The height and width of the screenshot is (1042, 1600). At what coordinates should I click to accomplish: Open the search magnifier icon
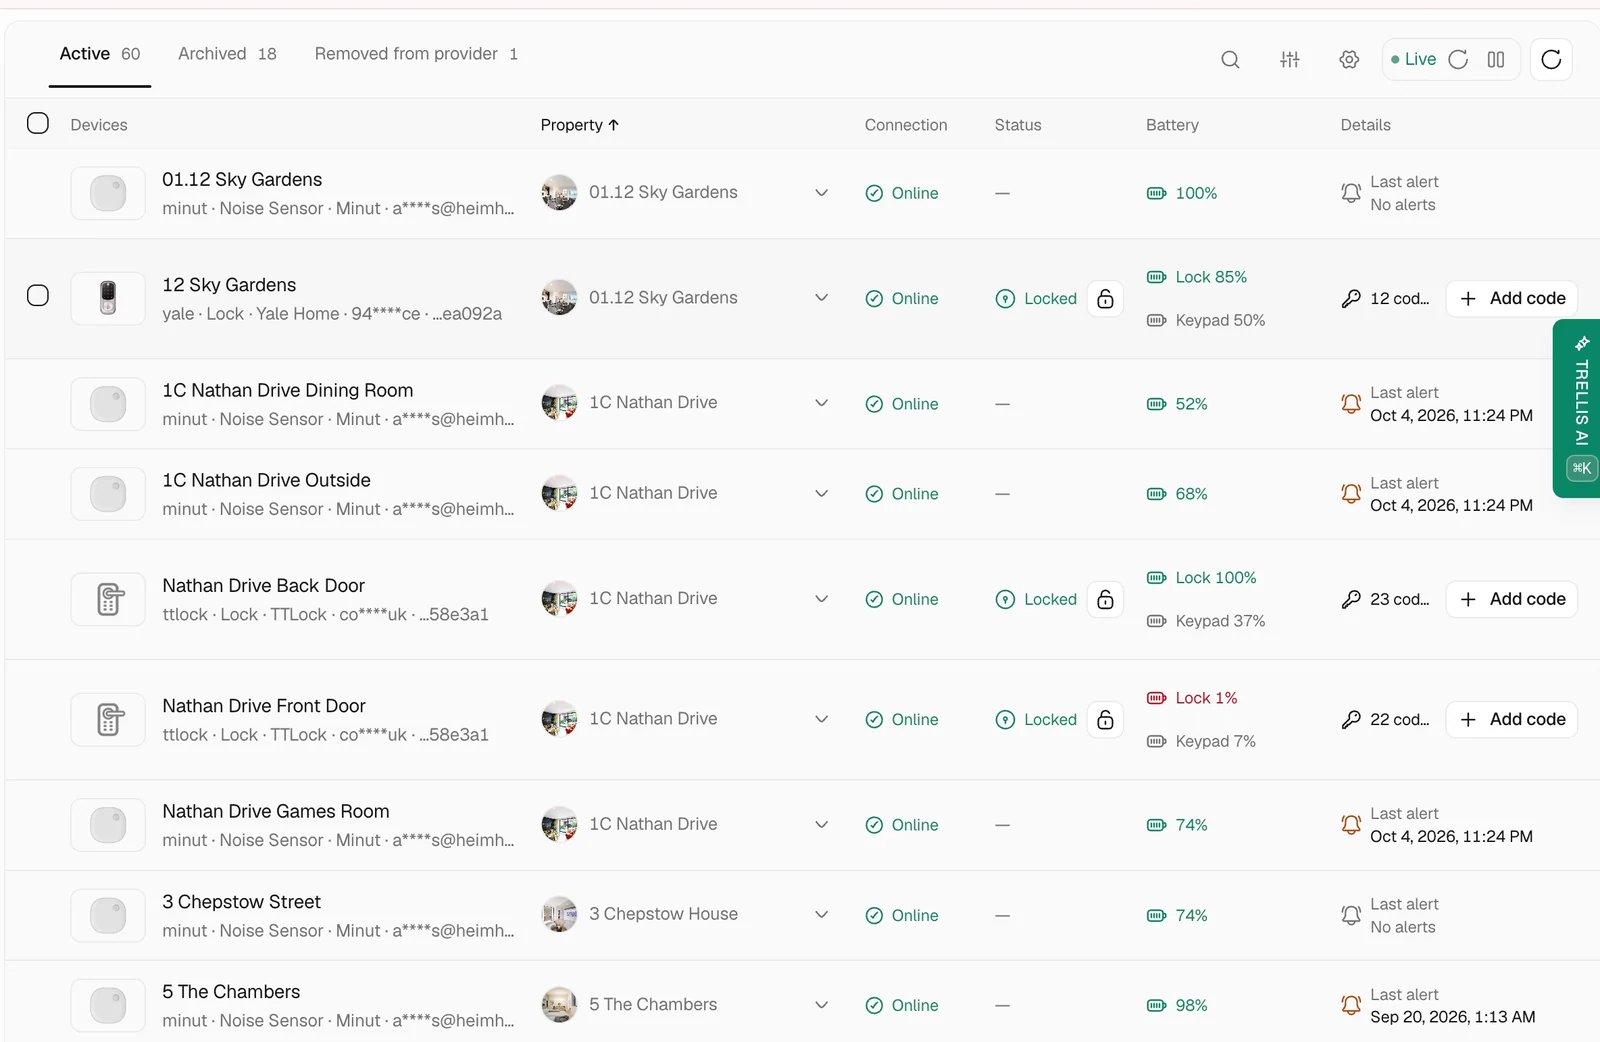(x=1230, y=60)
